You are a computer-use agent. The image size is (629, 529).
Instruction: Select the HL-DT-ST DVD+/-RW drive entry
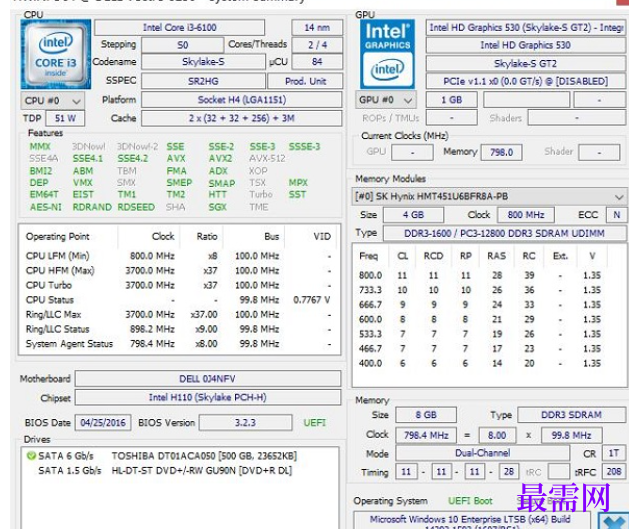[x=202, y=470]
